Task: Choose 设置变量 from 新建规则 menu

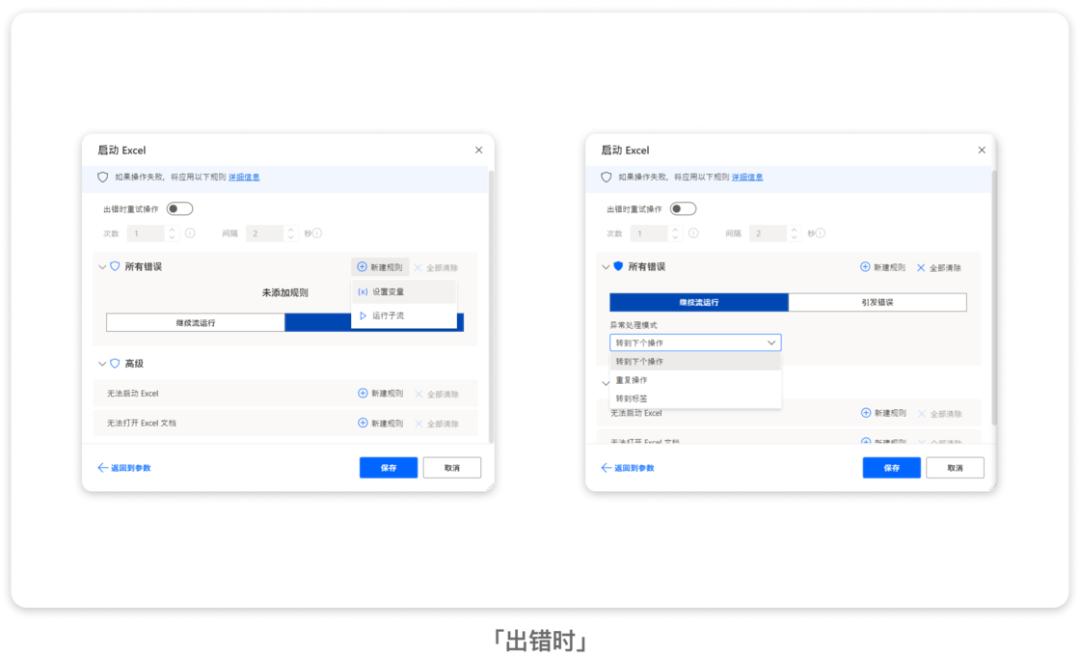Action: pos(404,292)
